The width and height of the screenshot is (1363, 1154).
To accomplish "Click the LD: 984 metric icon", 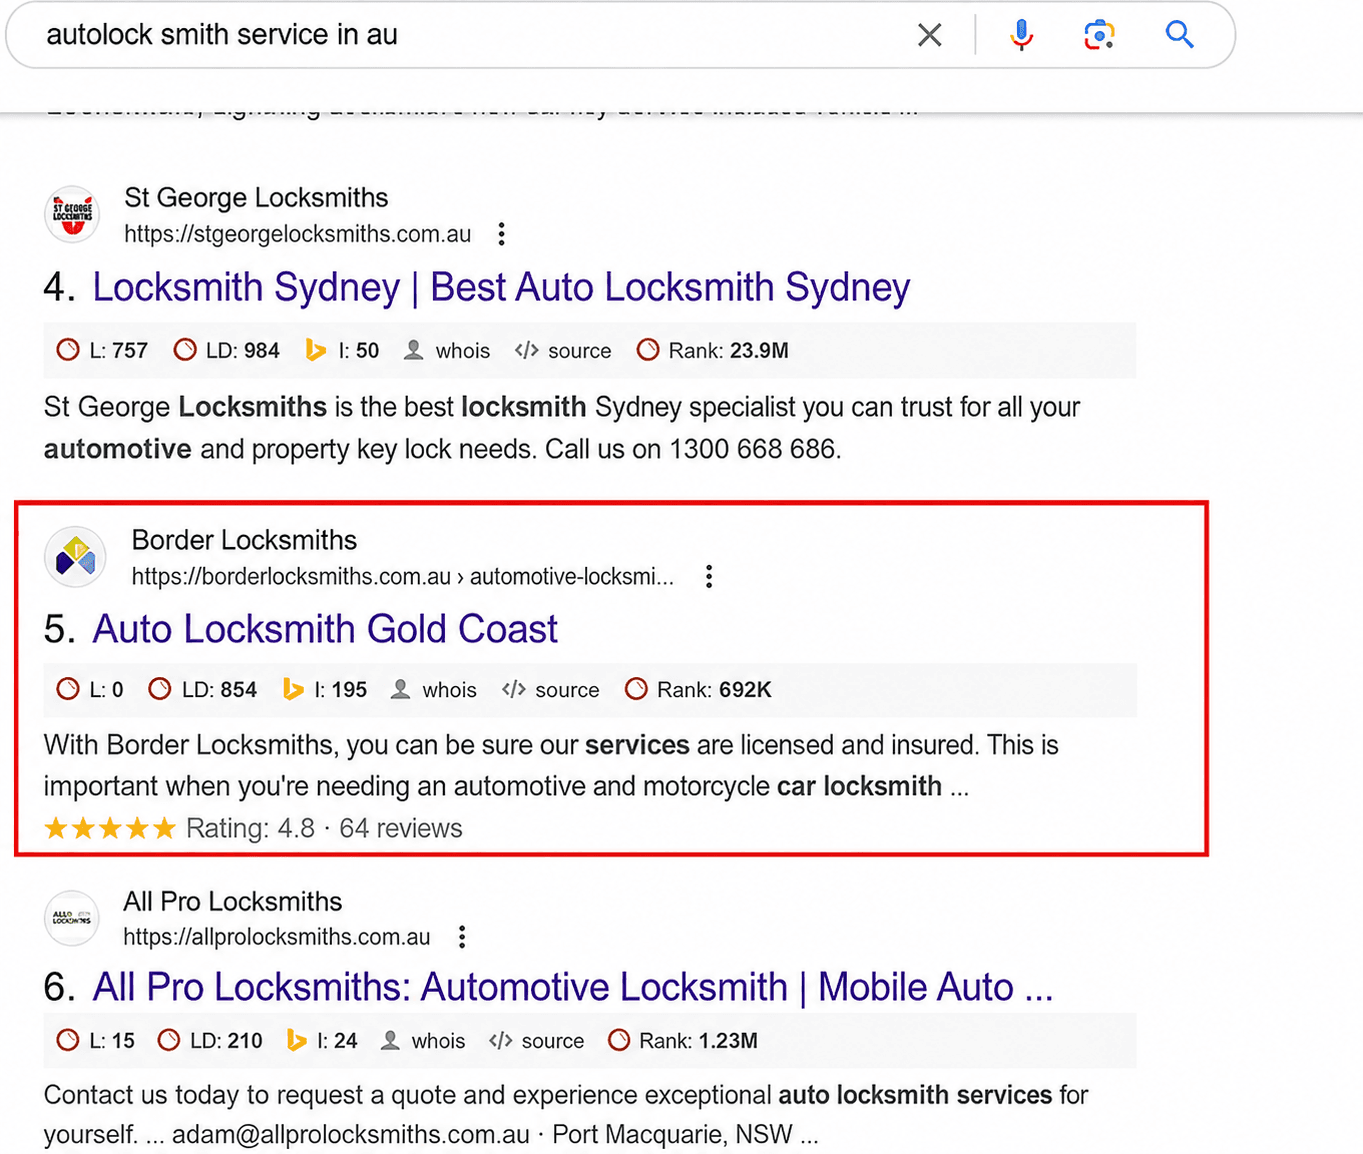I will pos(185,350).
